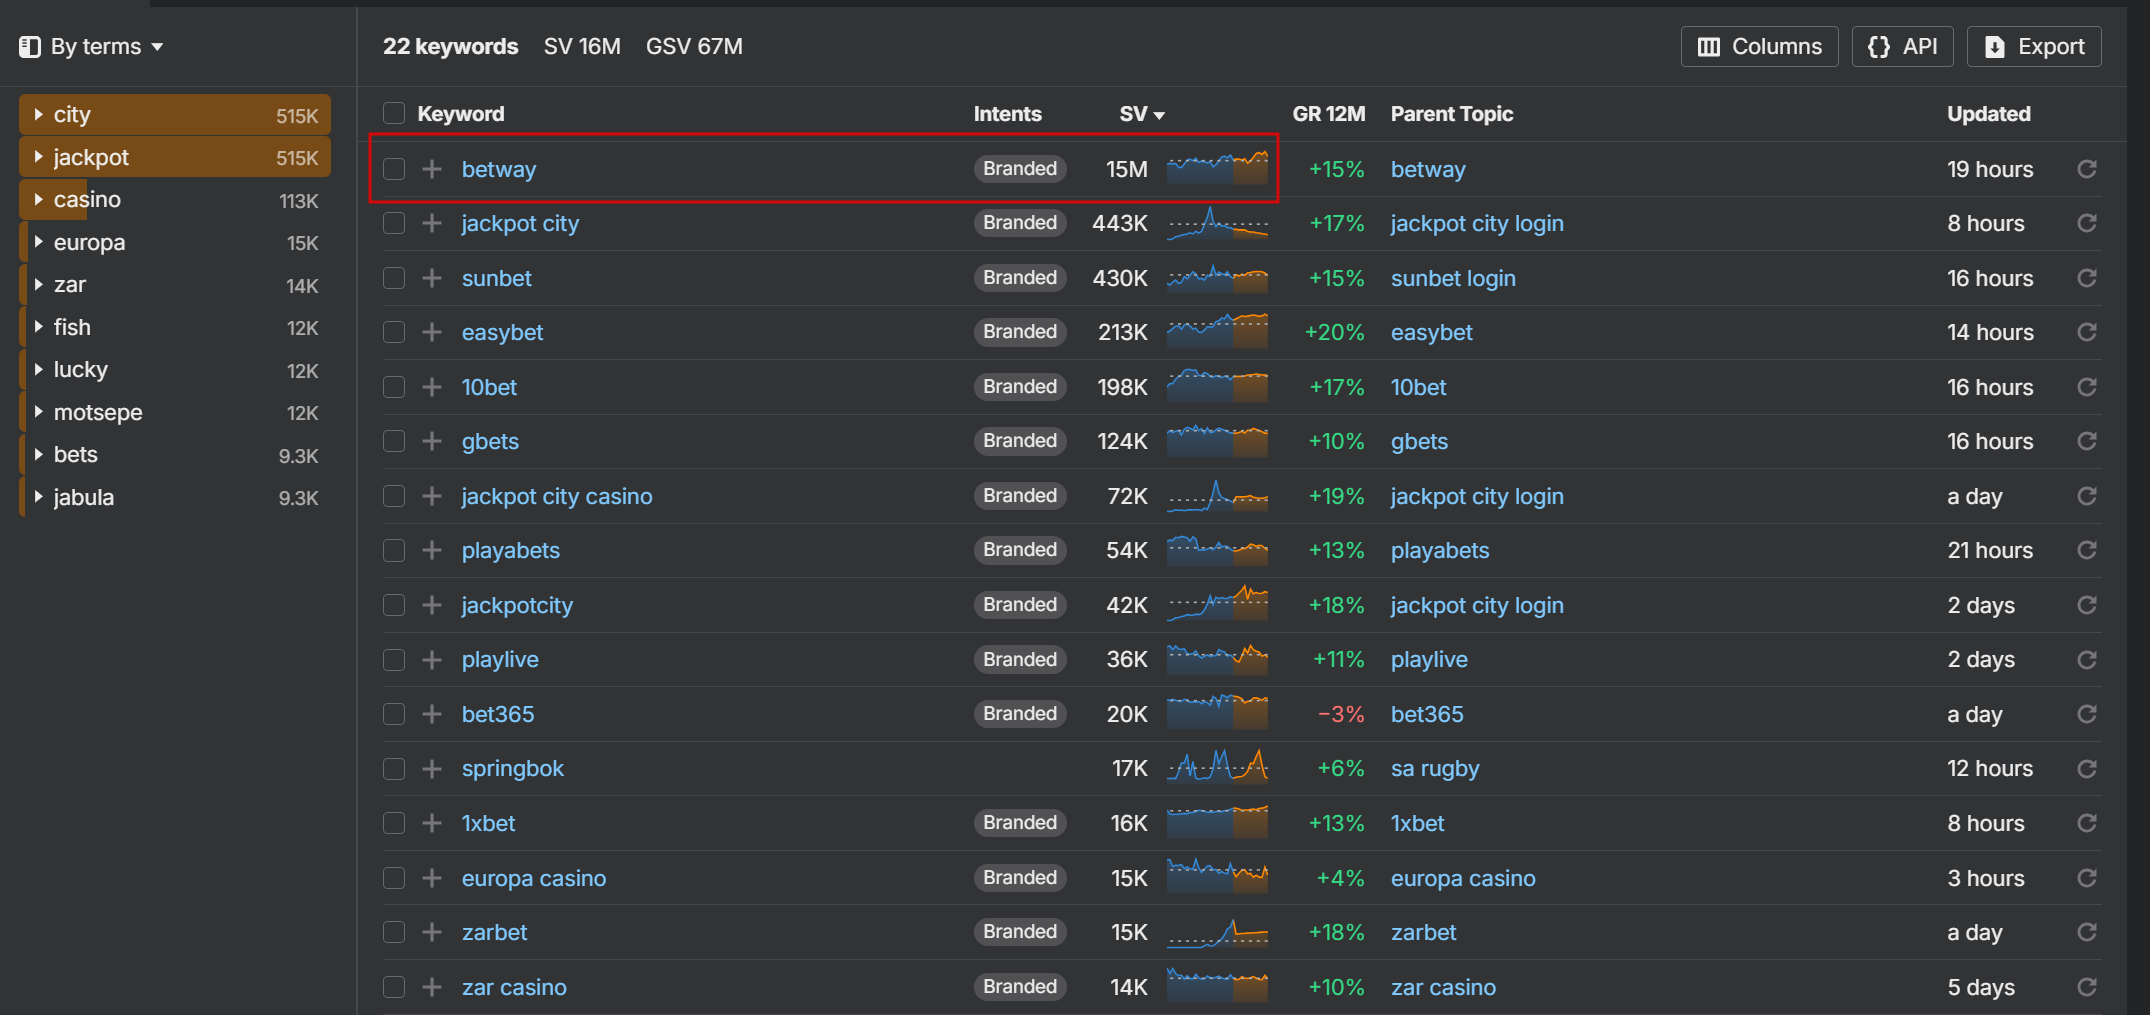2150x1015 pixels.
Task: Refresh the zar casino keyword metrics
Action: coord(2086,987)
